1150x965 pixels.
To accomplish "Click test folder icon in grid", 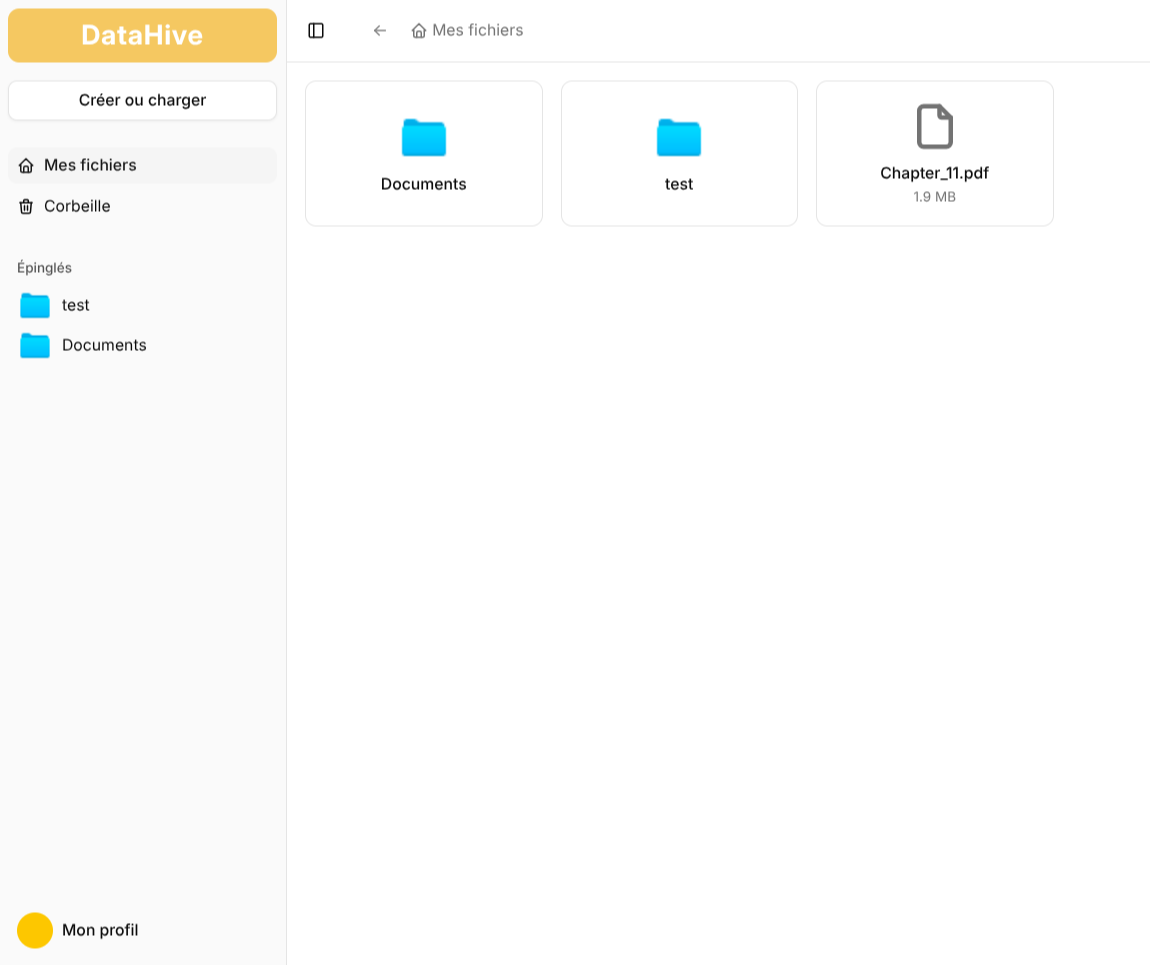I will point(679,137).
